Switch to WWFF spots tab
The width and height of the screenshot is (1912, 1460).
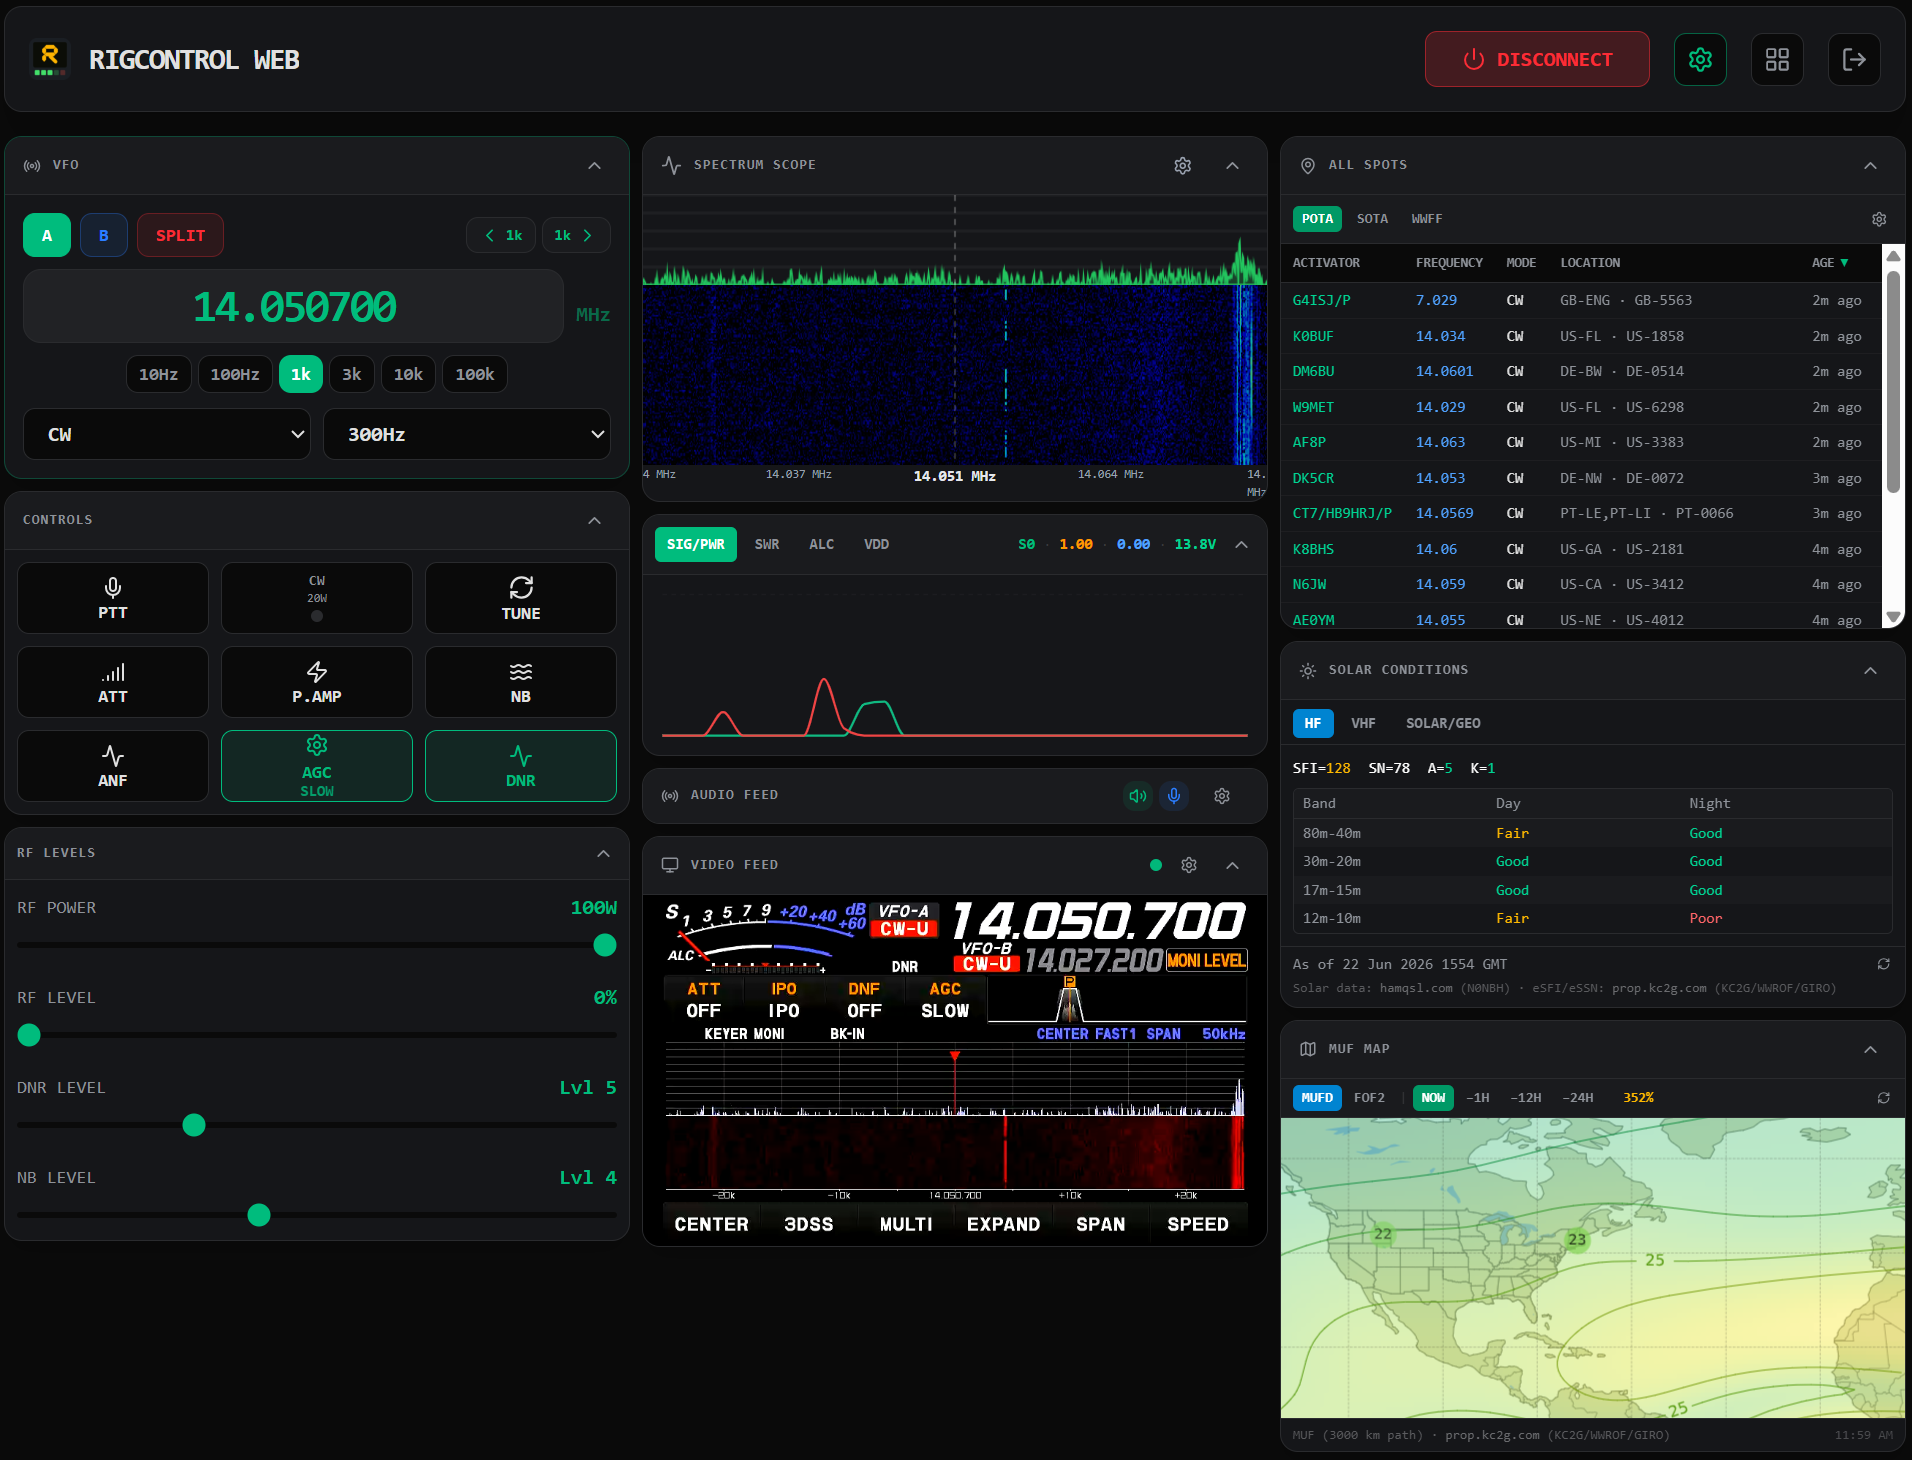pos(1427,219)
